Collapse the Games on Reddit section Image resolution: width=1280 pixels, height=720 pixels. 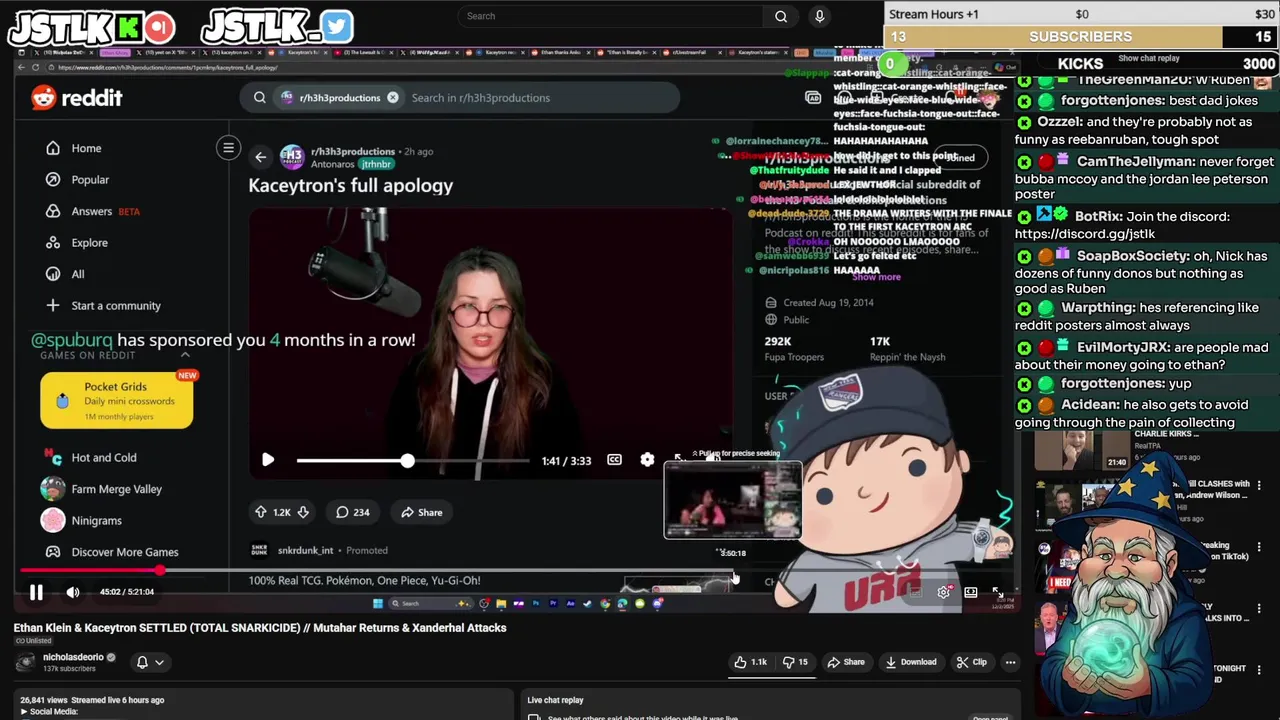185,355
